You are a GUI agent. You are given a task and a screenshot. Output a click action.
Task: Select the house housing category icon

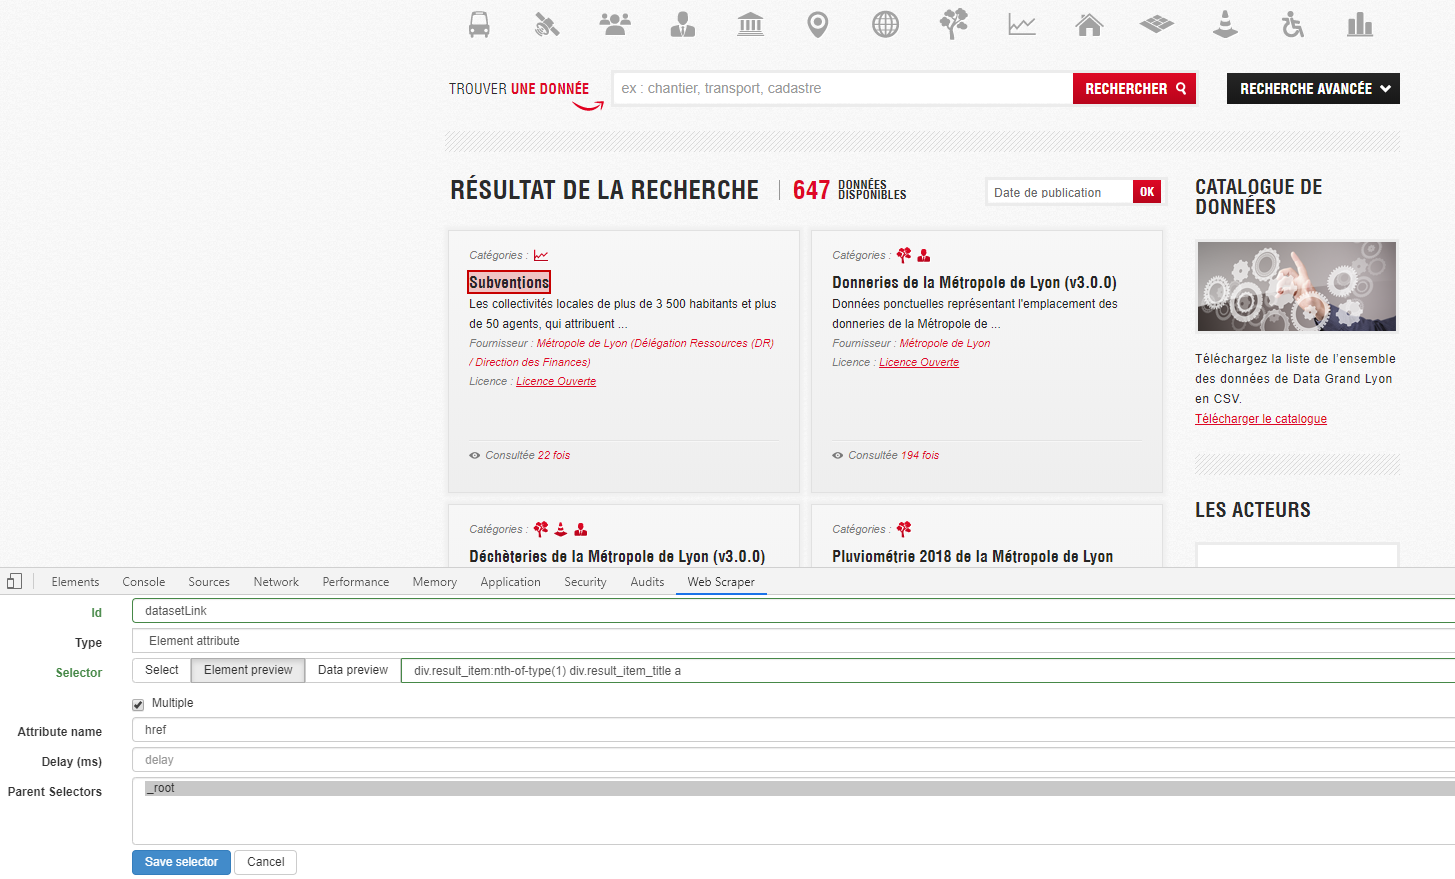pyautogui.click(x=1089, y=24)
